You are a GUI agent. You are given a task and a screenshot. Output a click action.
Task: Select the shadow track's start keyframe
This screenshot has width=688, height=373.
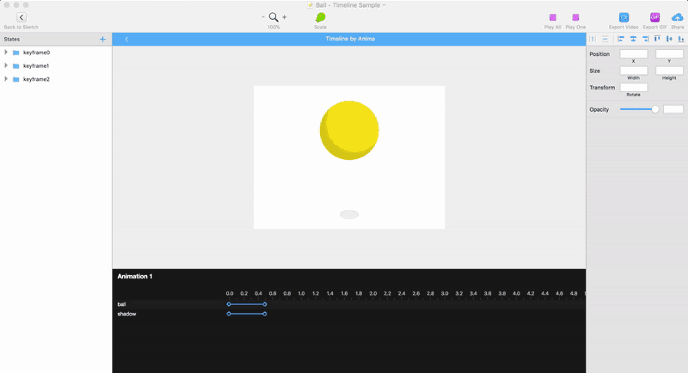tap(229, 314)
